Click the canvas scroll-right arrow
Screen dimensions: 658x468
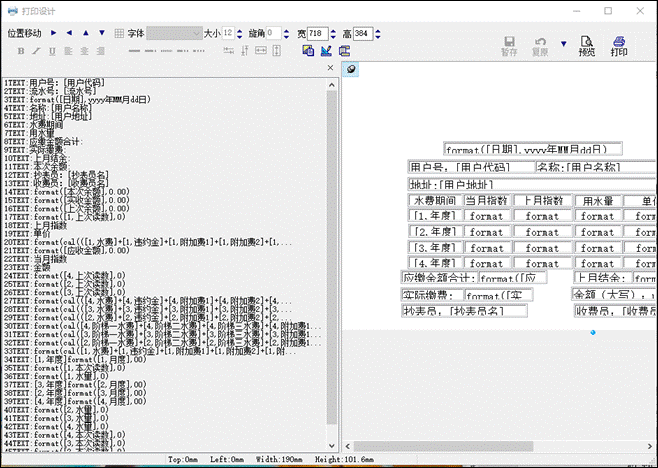(x=650, y=446)
